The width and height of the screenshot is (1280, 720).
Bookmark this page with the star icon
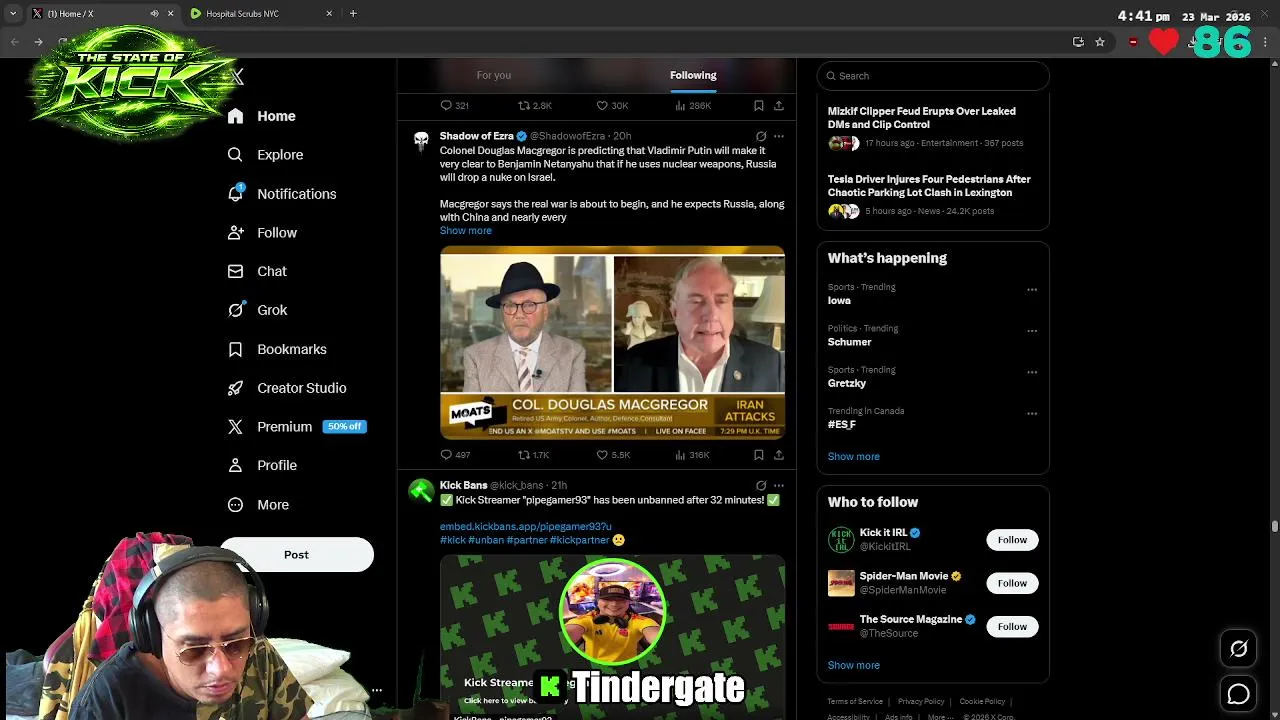(x=1100, y=42)
